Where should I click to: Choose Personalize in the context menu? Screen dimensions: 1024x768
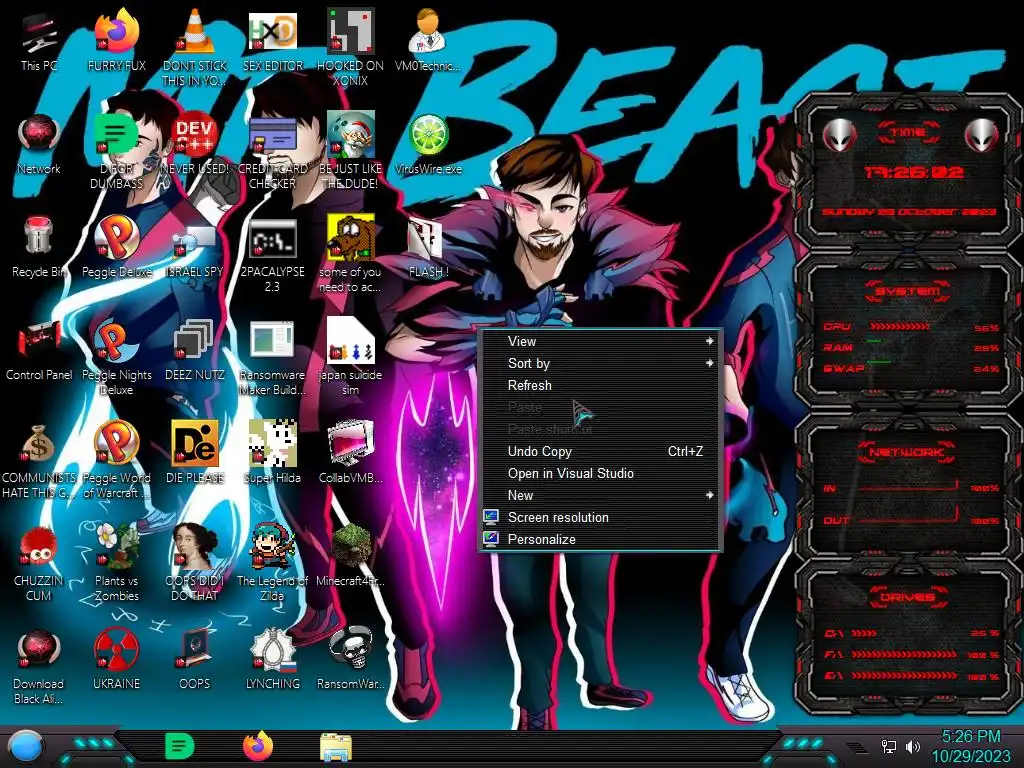tap(600, 539)
